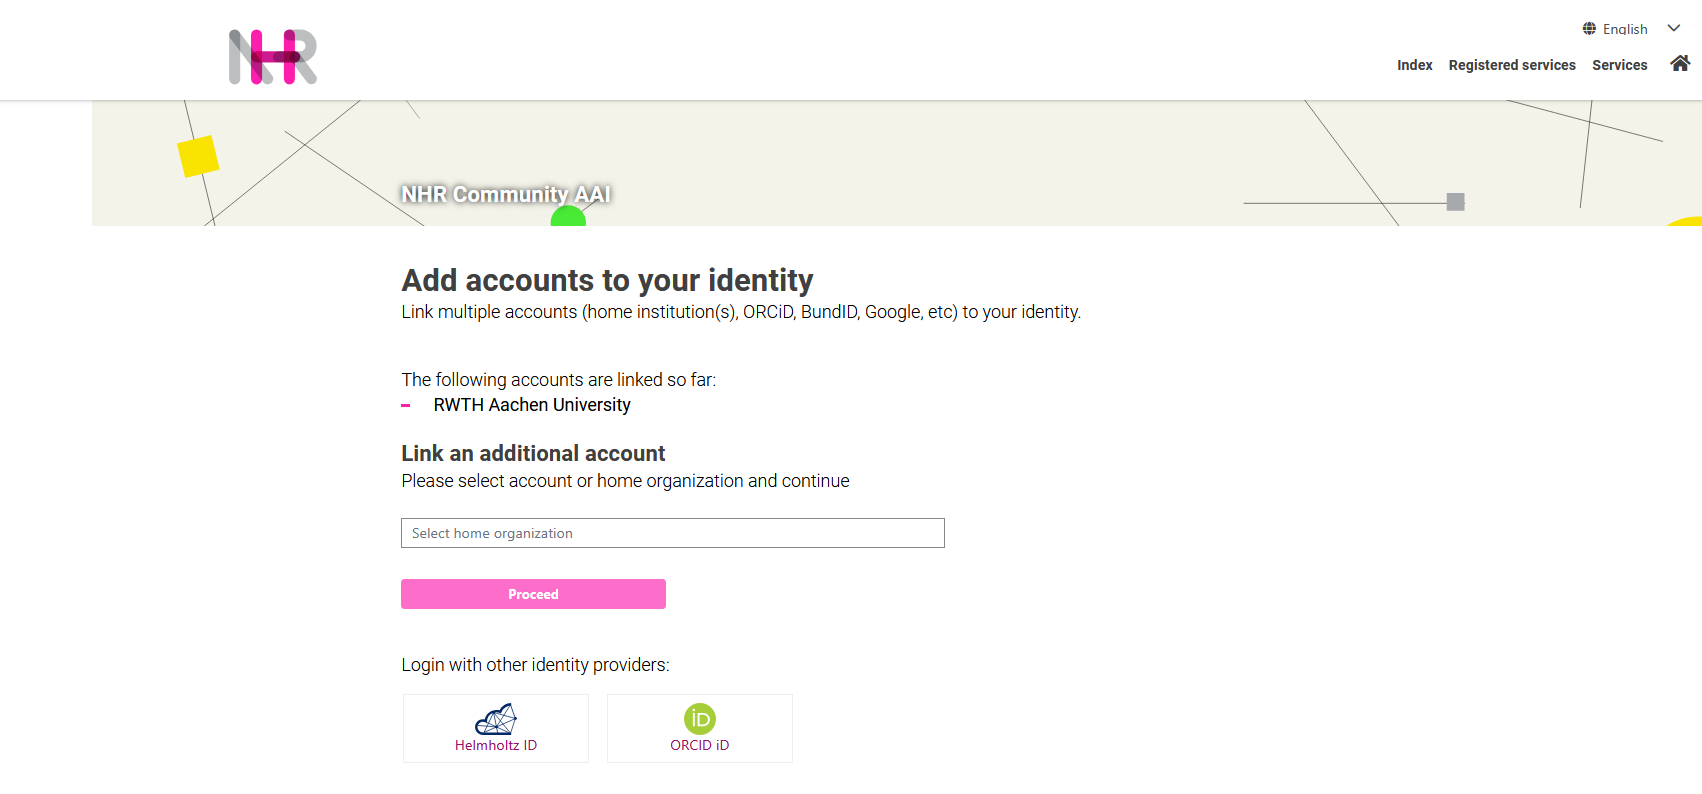Expand the language chevron at top right
The height and width of the screenshot is (794, 1702).
1673,28
